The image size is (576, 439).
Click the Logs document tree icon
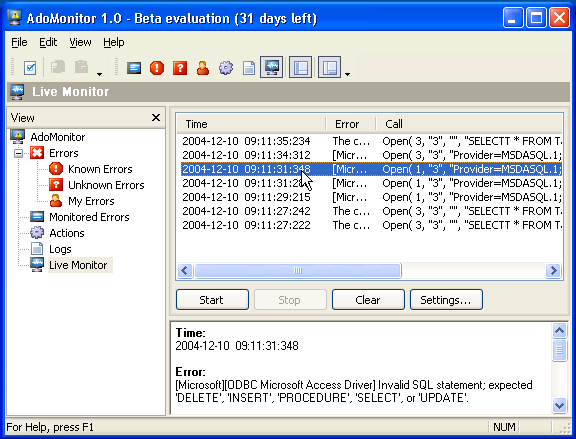pos(37,249)
